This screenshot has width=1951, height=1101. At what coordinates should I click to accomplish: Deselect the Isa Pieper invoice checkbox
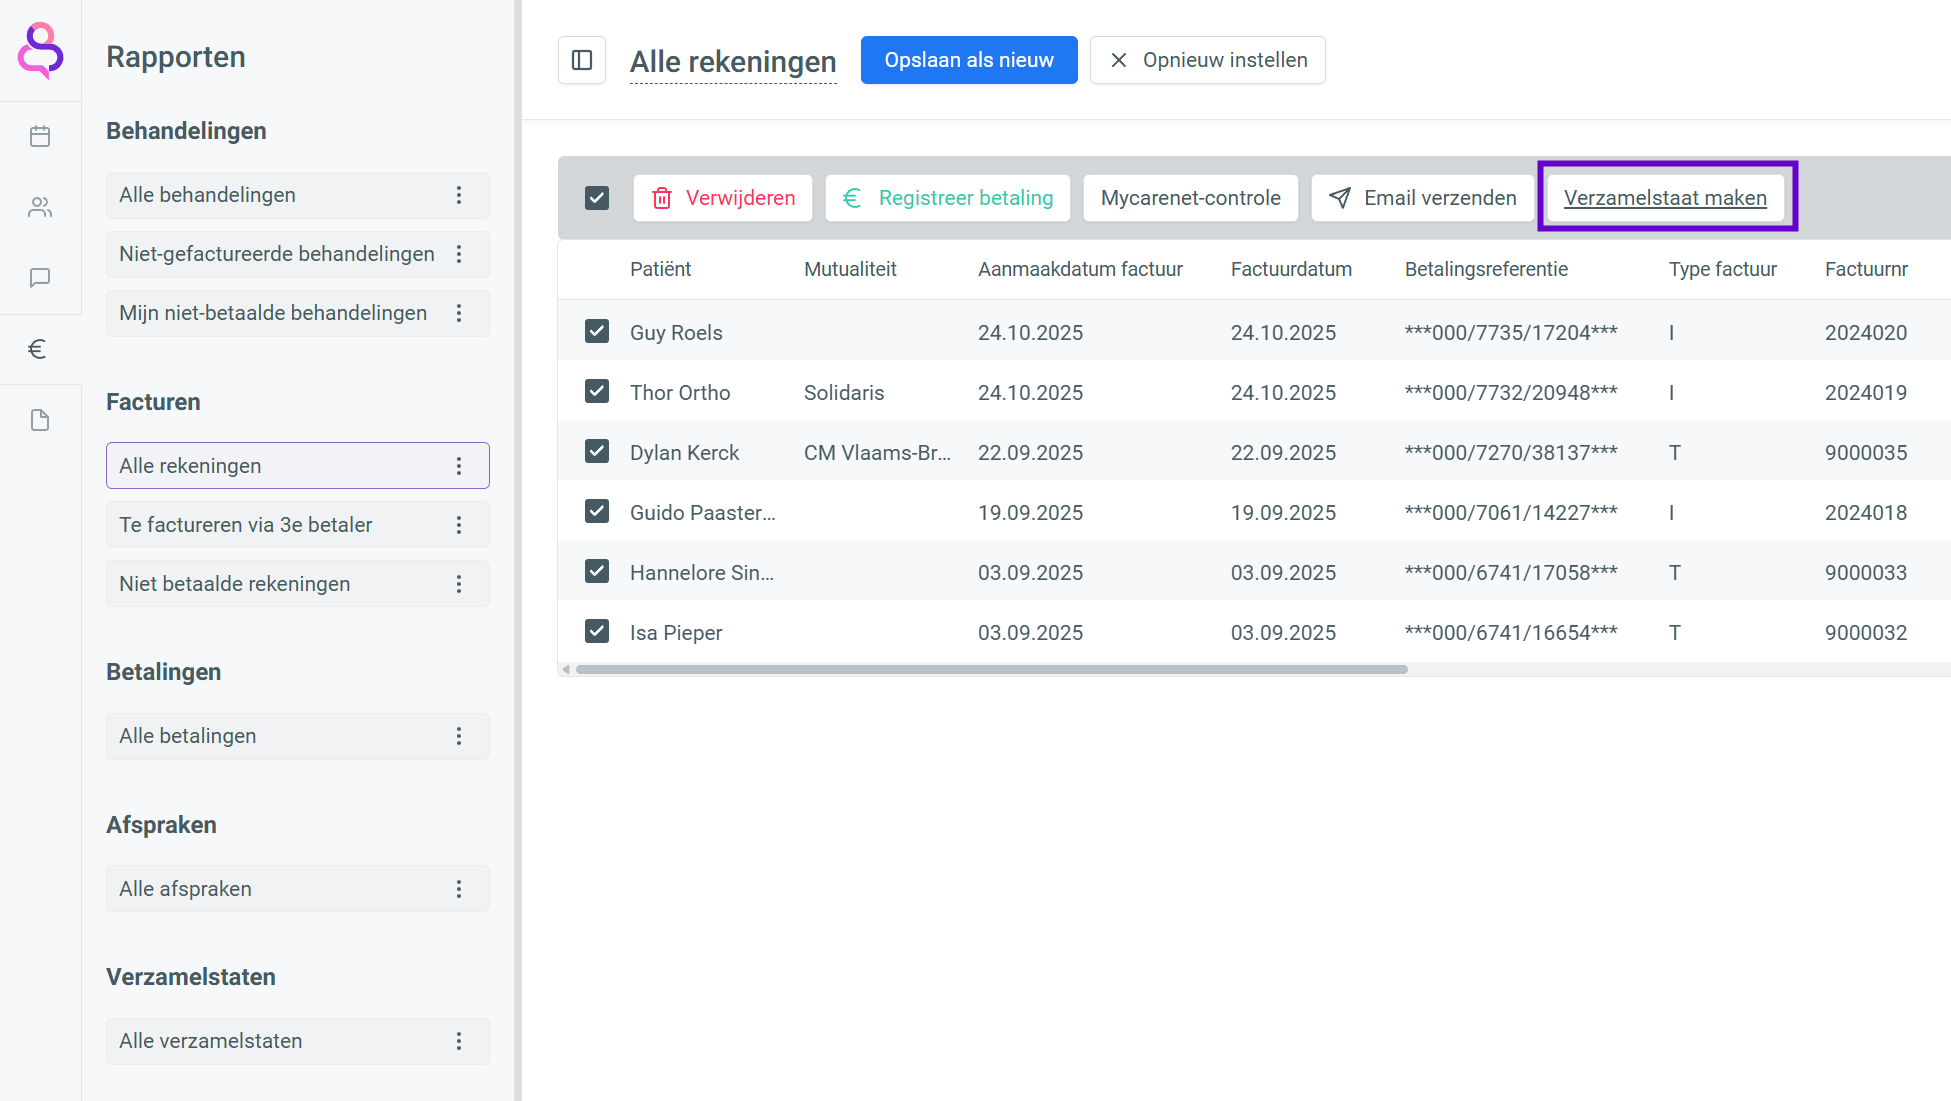coord(597,631)
